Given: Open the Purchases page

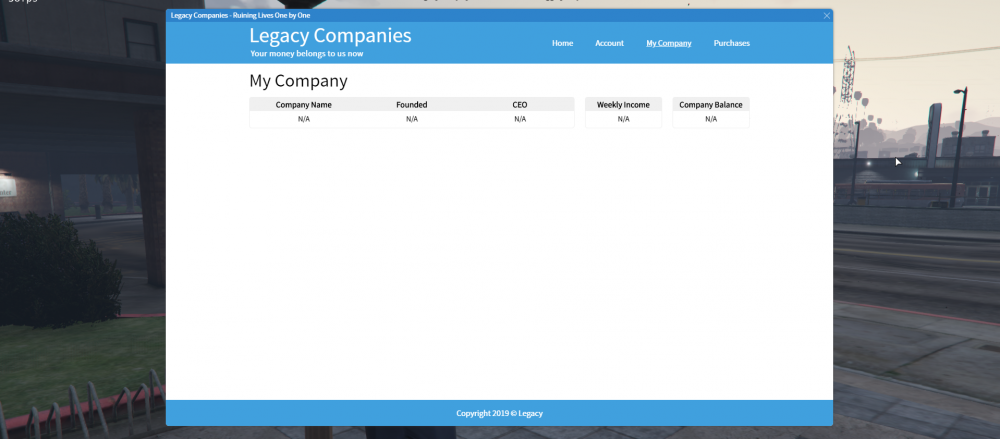Looking at the screenshot, I should [x=731, y=43].
